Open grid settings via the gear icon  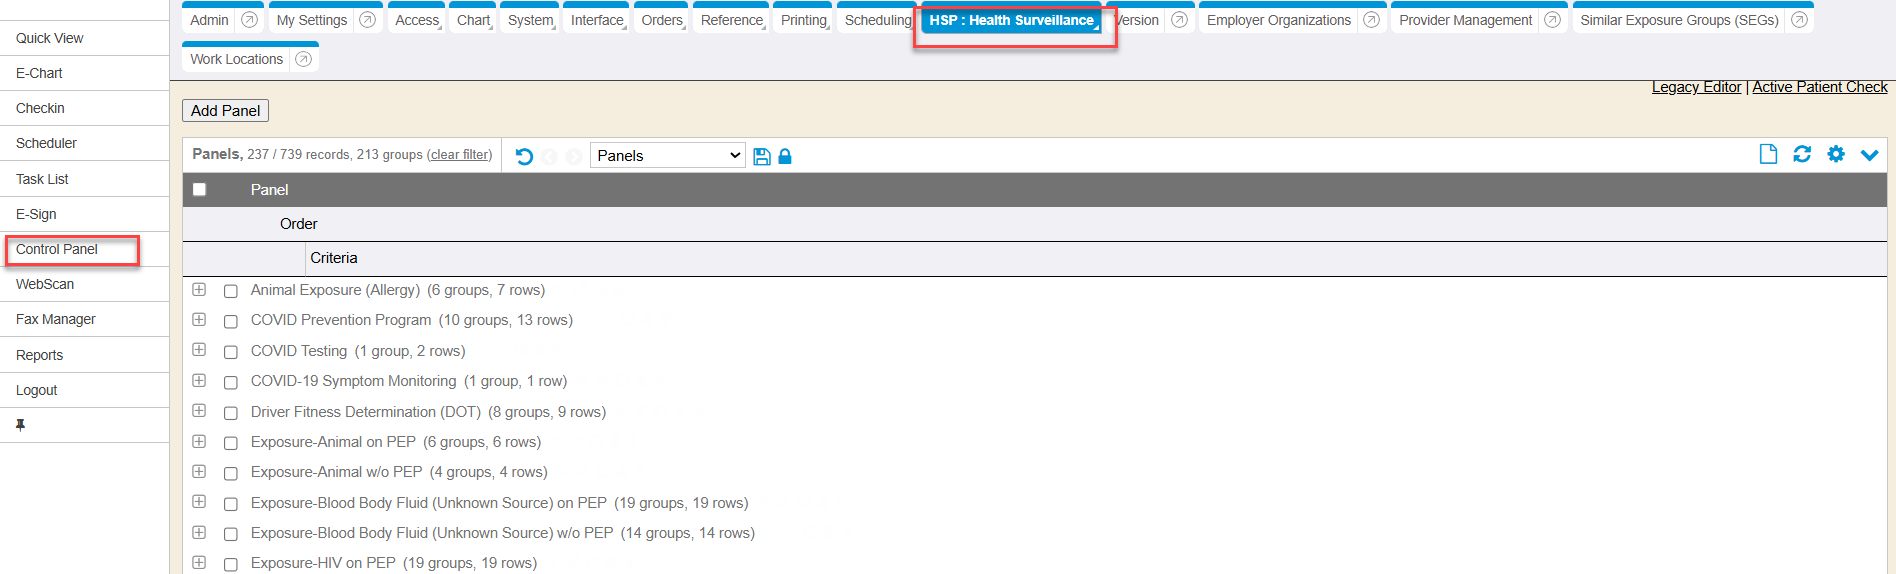(x=1836, y=154)
